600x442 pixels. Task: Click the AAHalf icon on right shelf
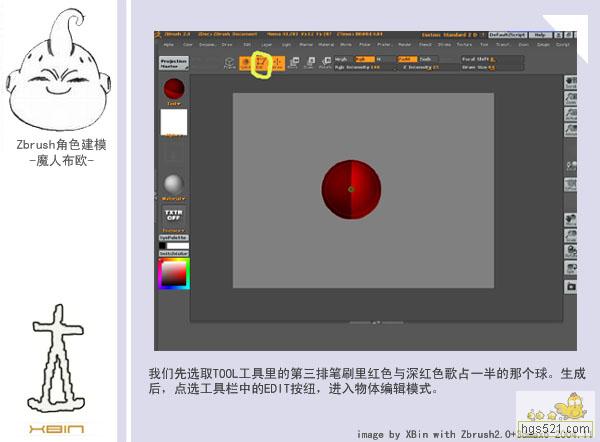tap(571, 130)
